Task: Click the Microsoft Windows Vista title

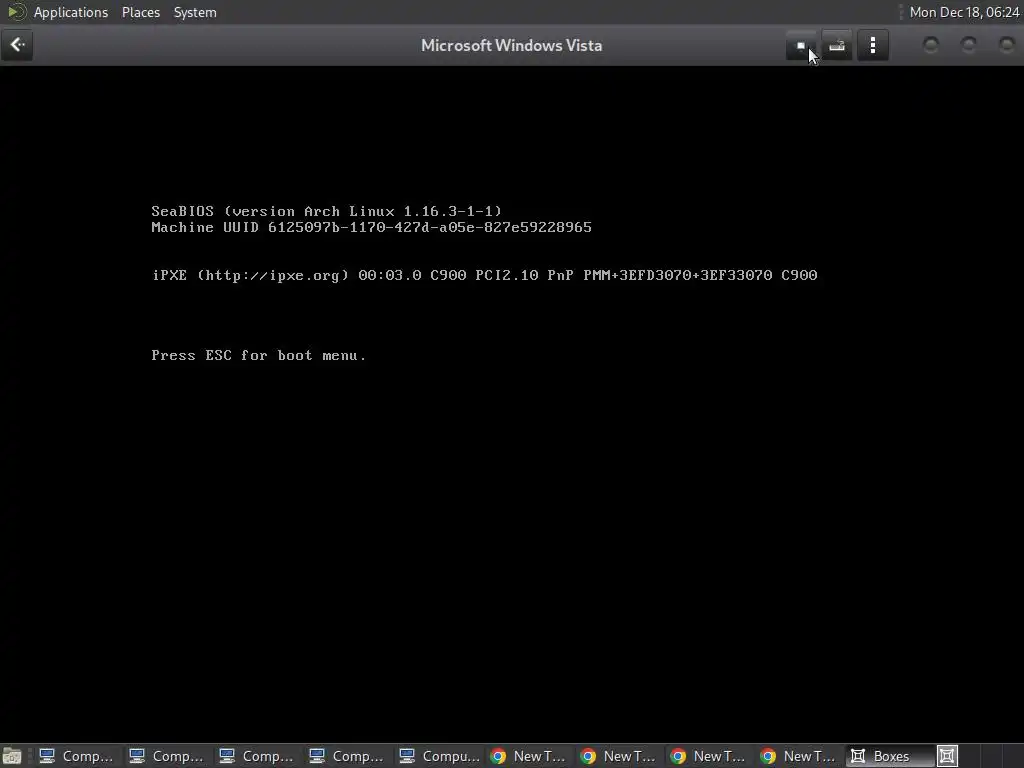Action: click(x=511, y=45)
